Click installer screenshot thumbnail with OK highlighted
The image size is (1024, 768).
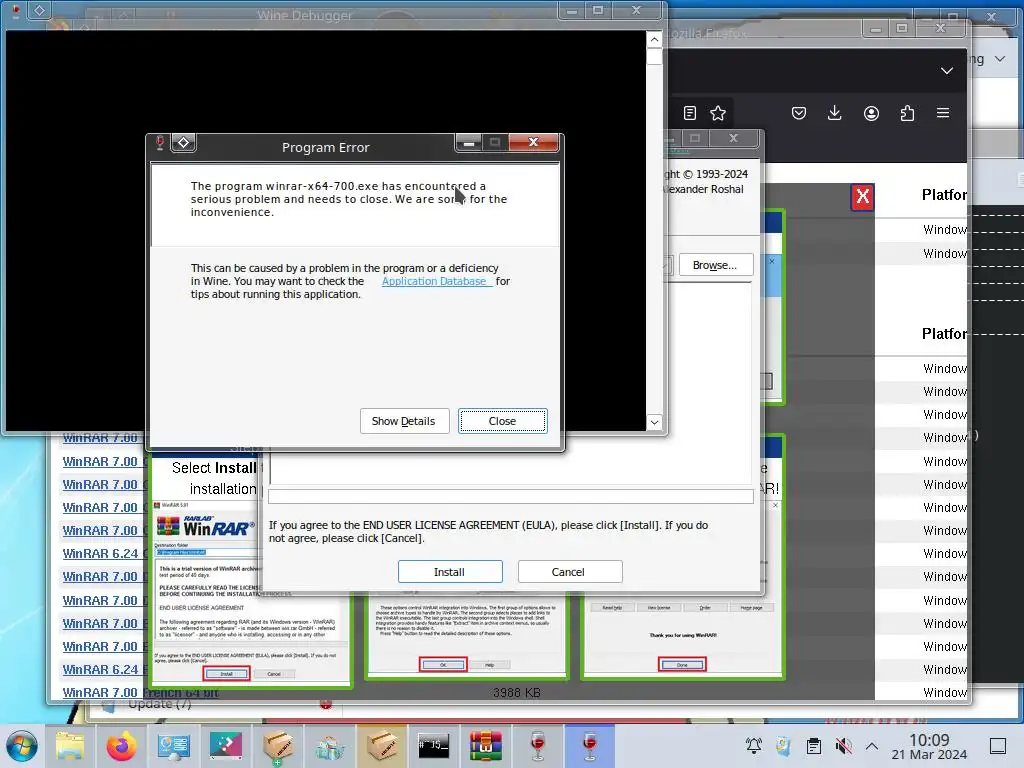tap(466, 636)
